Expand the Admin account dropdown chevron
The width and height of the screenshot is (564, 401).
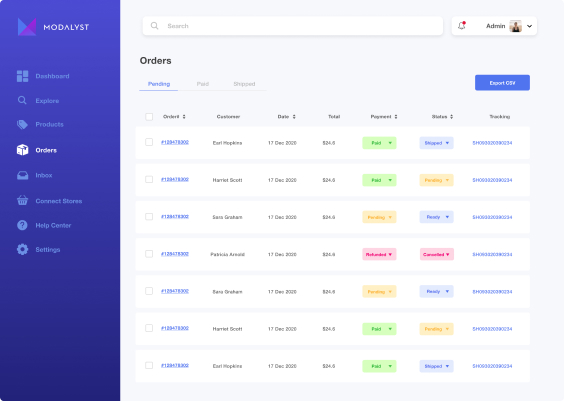pos(529,26)
